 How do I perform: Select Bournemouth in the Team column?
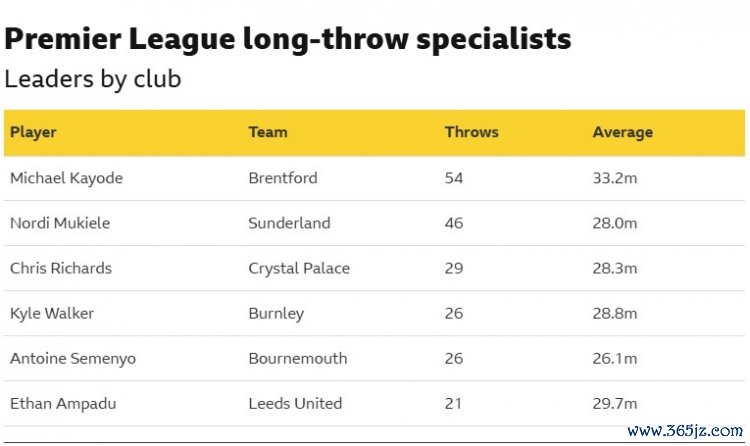[298, 358]
